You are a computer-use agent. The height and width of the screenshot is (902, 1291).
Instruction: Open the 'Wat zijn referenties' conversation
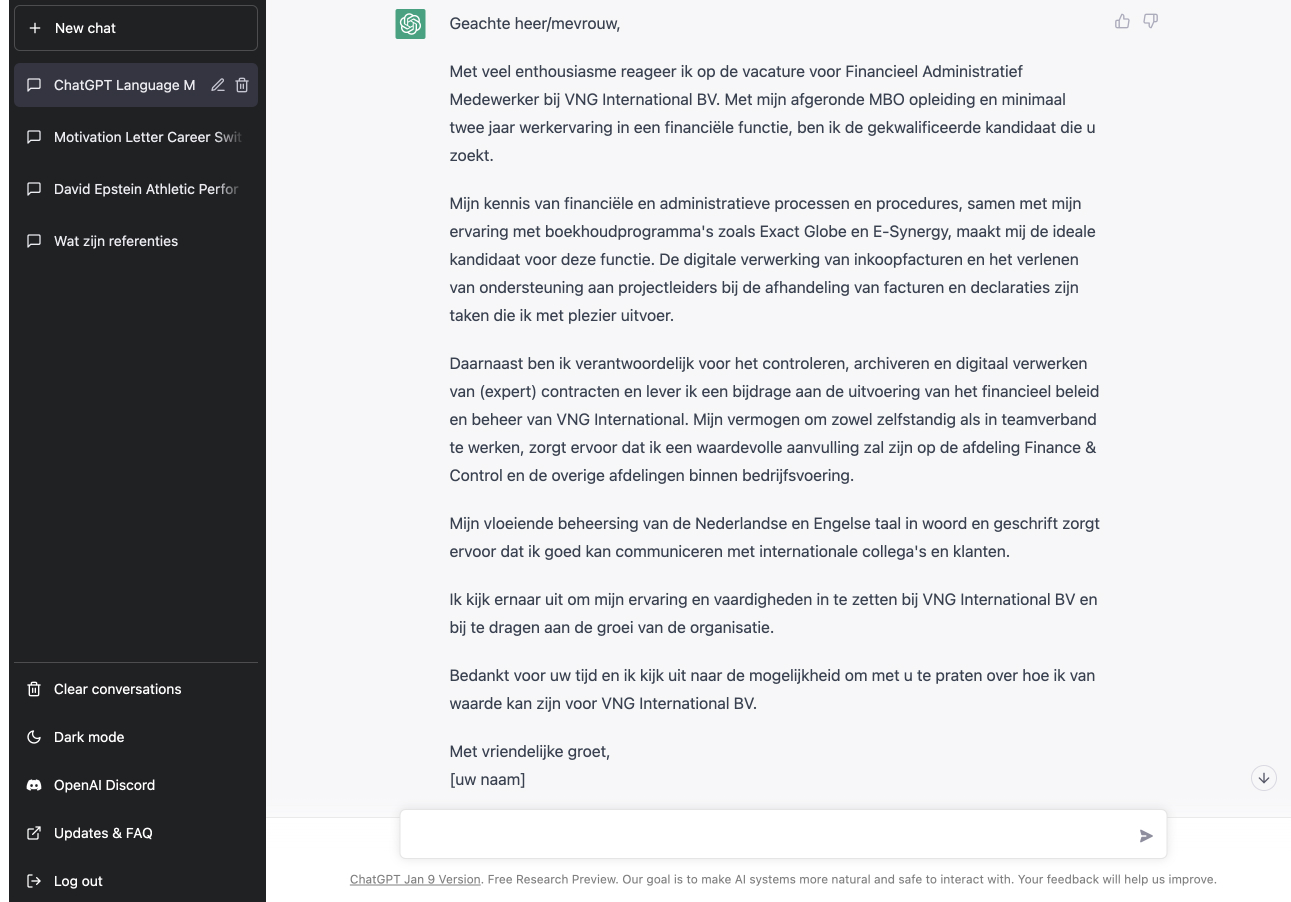115,240
